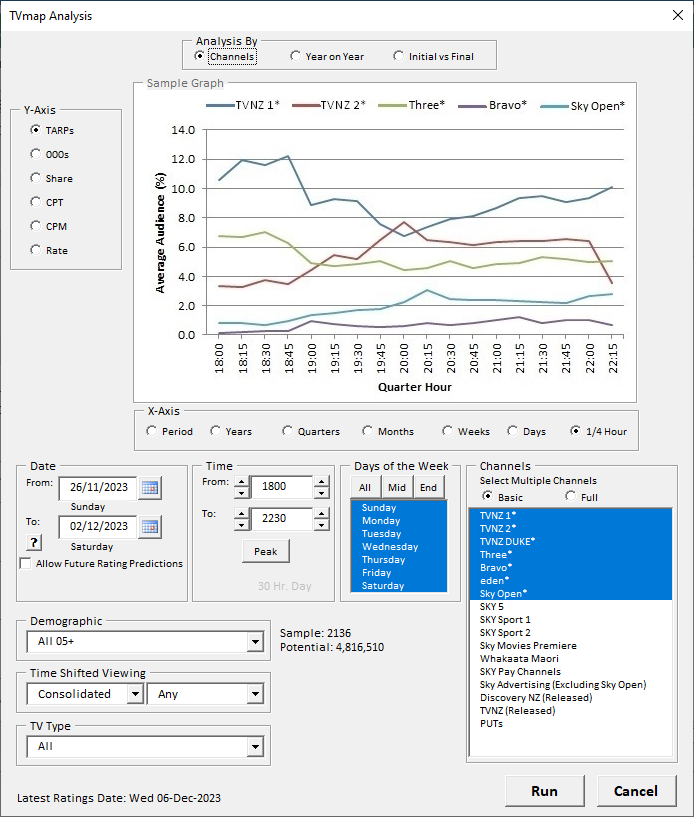Close the TVmap Analysis dialog

click(678, 15)
